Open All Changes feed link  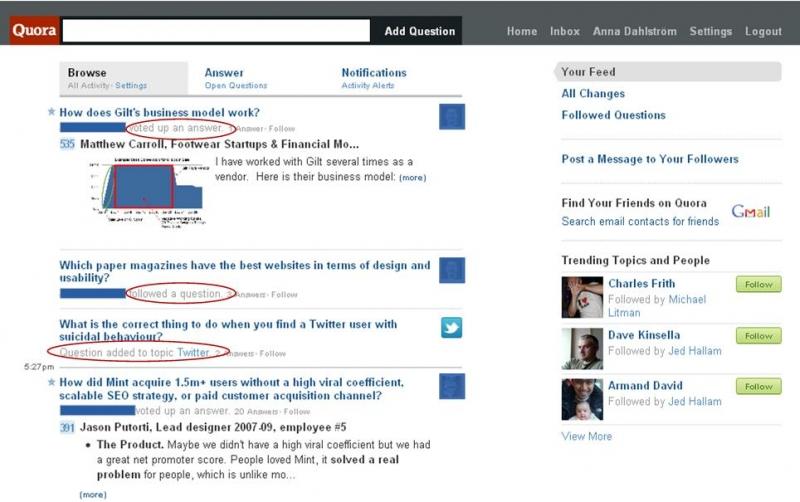(593, 93)
